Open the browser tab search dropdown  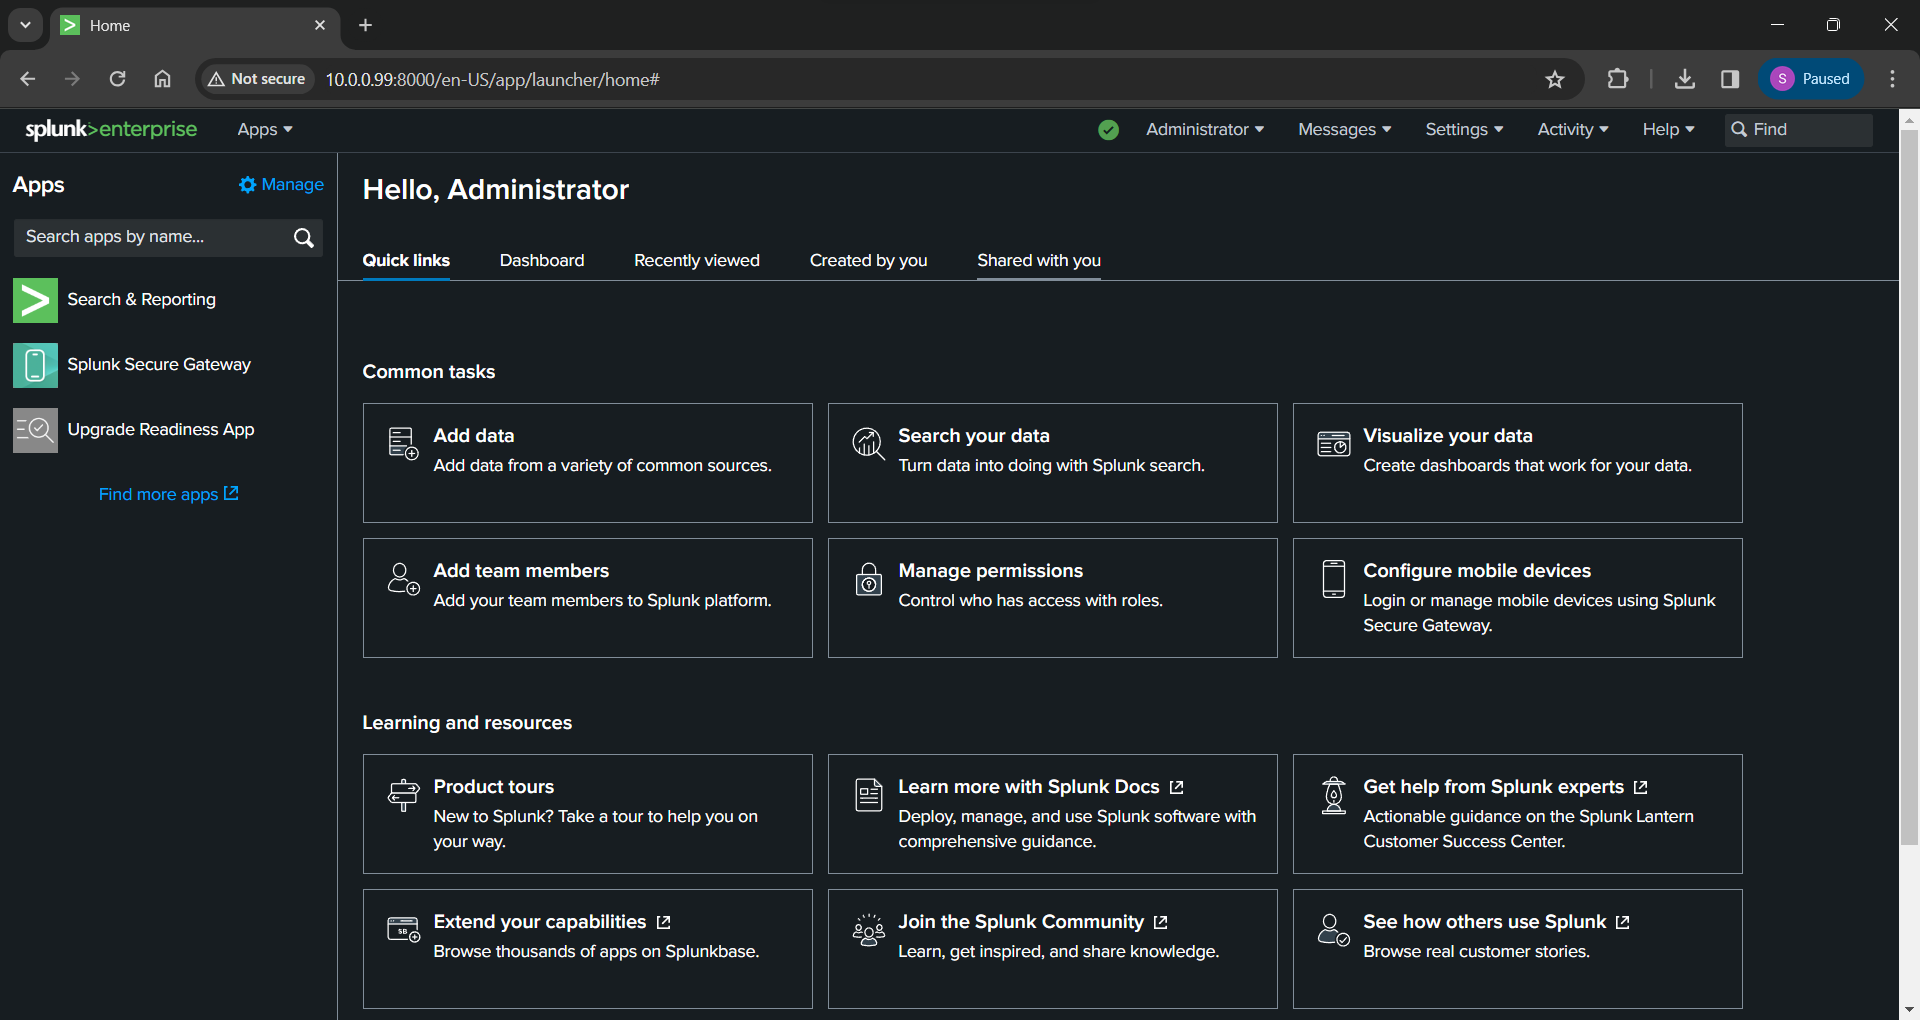pyautogui.click(x=25, y=25)
